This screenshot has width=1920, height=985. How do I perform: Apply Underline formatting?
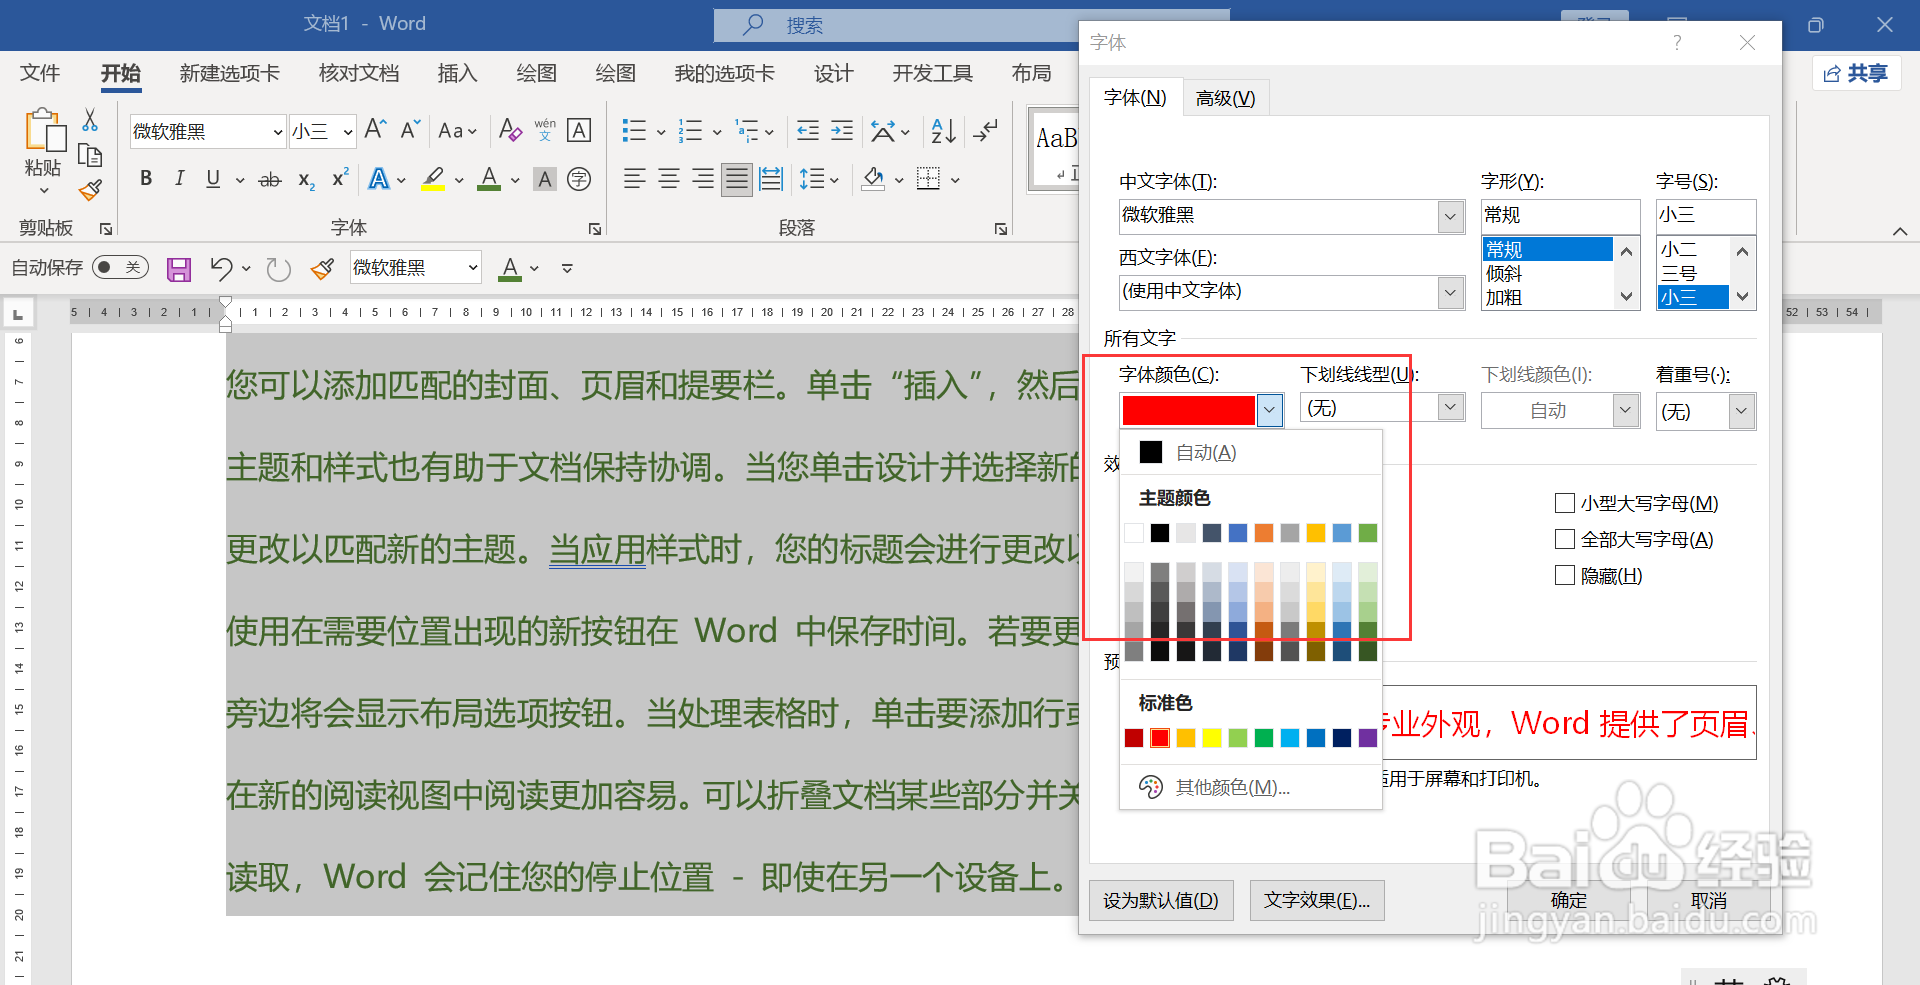[x=213, y=178]
